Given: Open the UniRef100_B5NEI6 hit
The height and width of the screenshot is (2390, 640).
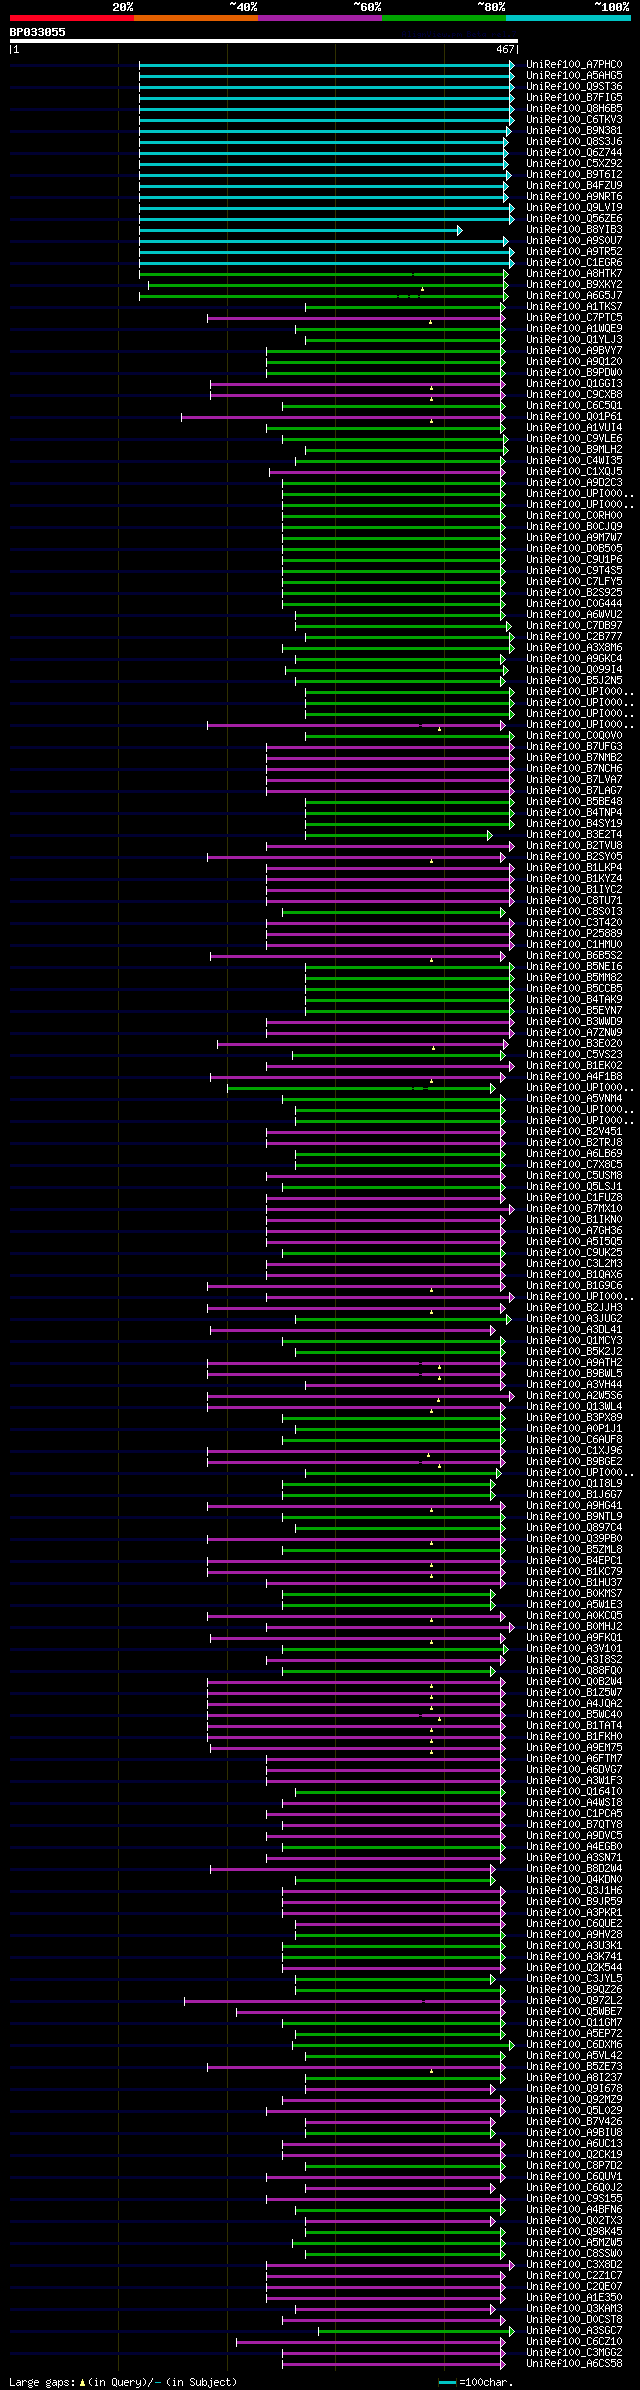Looking at the screenshot, I should pos(574,967).
